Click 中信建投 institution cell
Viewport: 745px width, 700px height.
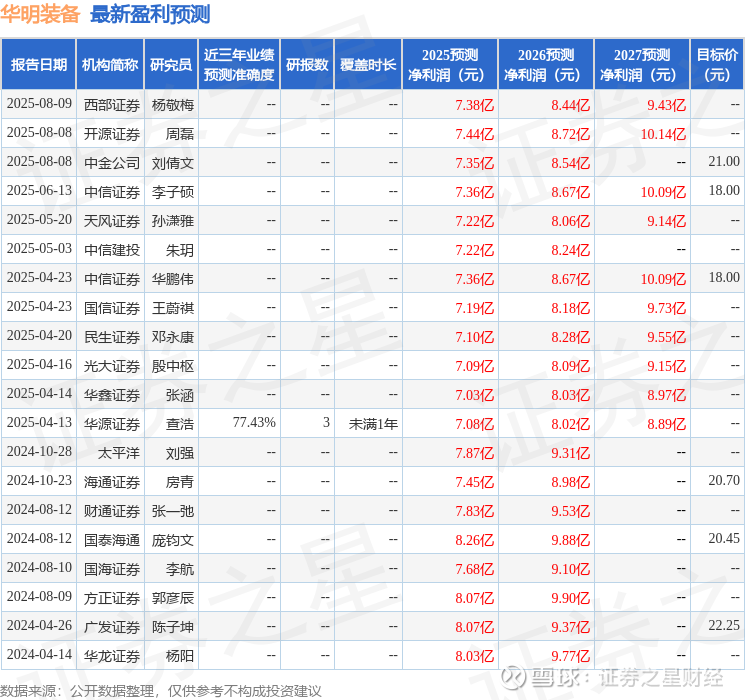coord(112,250)
